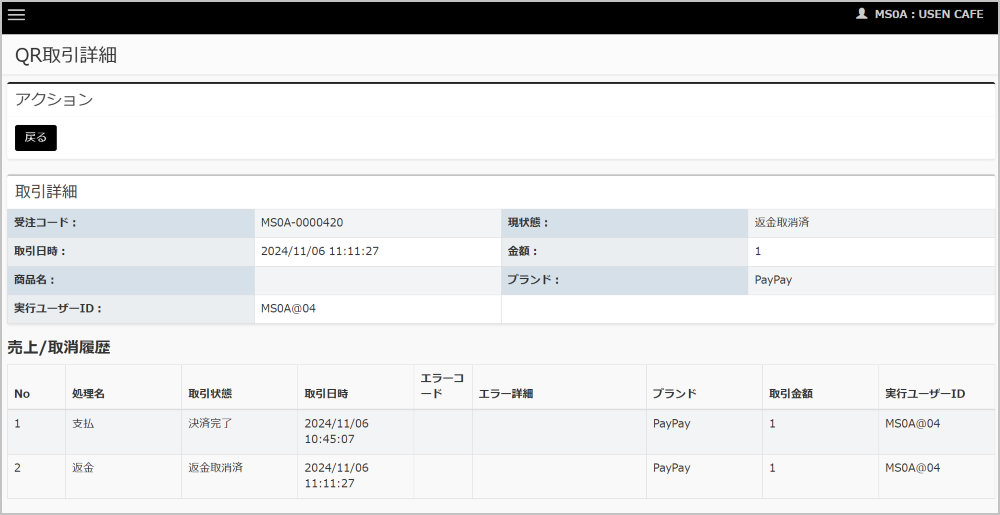Screen dimensions: 1000x515
Task: Select the 支払 row in history table
Action: (x=83, y=424)
